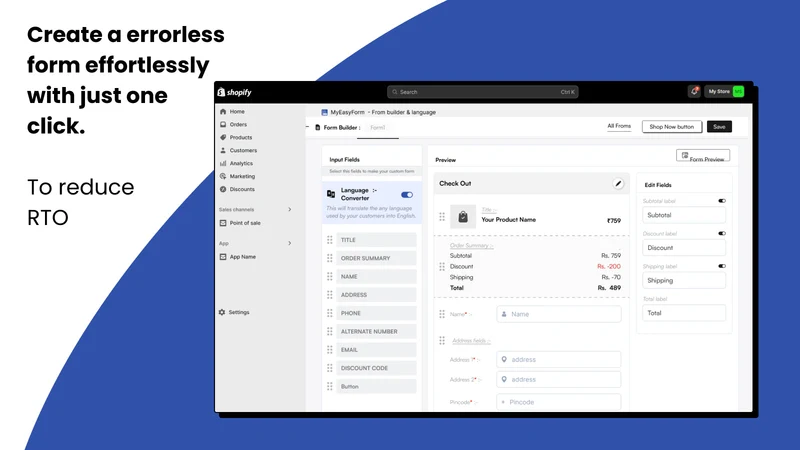
Task: Click drag handle beside DISCOUNT CODE
Action: [x=330, y=368]
